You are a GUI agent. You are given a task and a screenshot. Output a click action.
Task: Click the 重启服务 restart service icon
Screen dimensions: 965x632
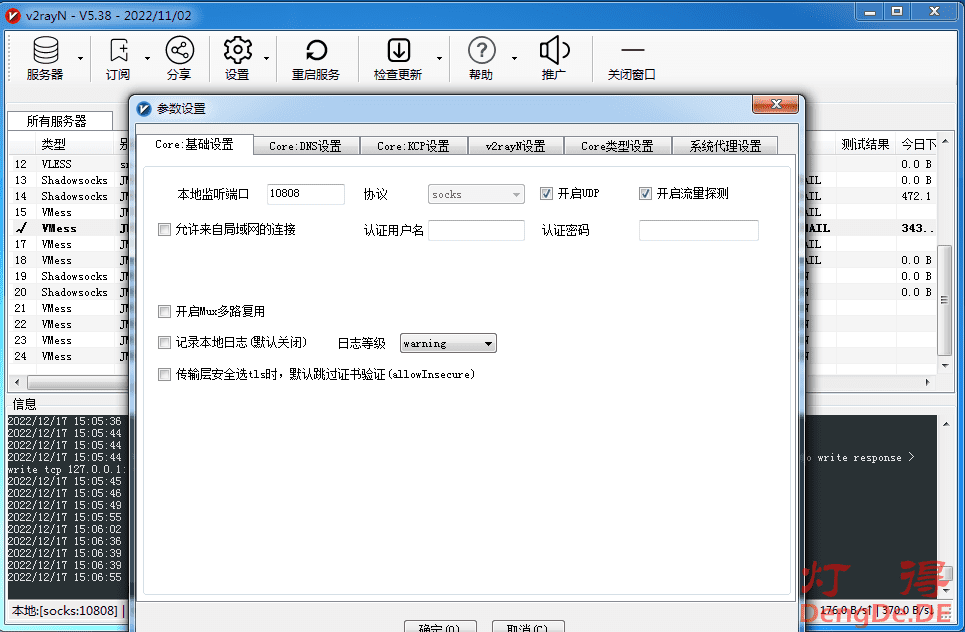coord(316,52)
